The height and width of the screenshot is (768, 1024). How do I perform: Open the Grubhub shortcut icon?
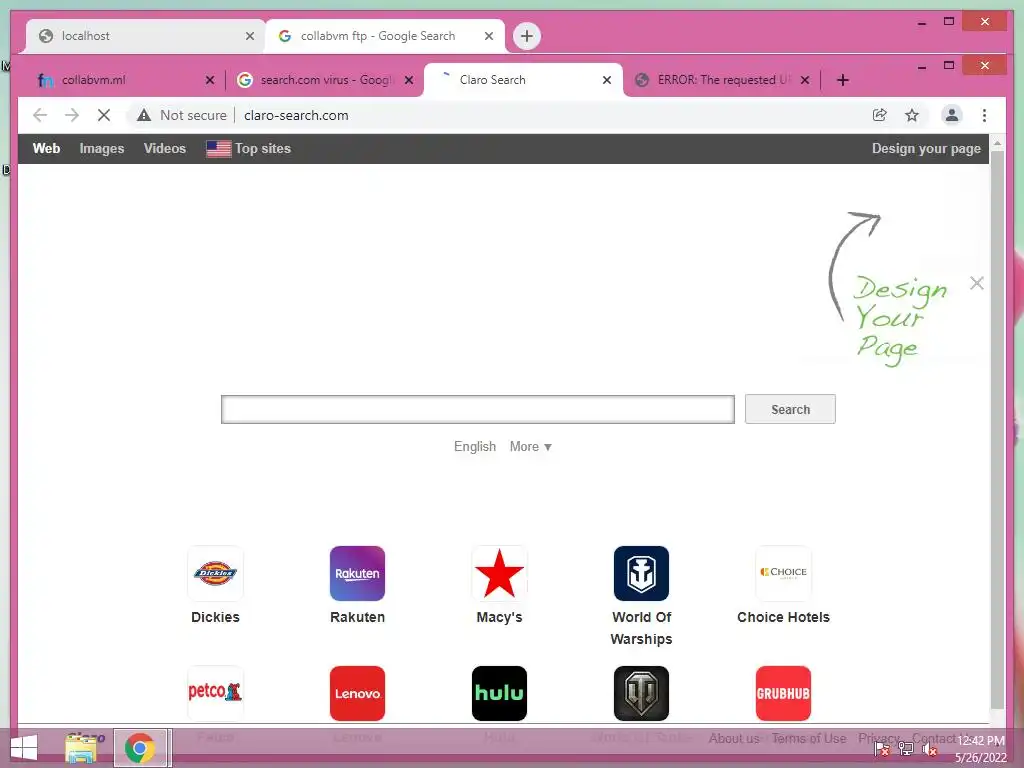click(x=783, y=693)
